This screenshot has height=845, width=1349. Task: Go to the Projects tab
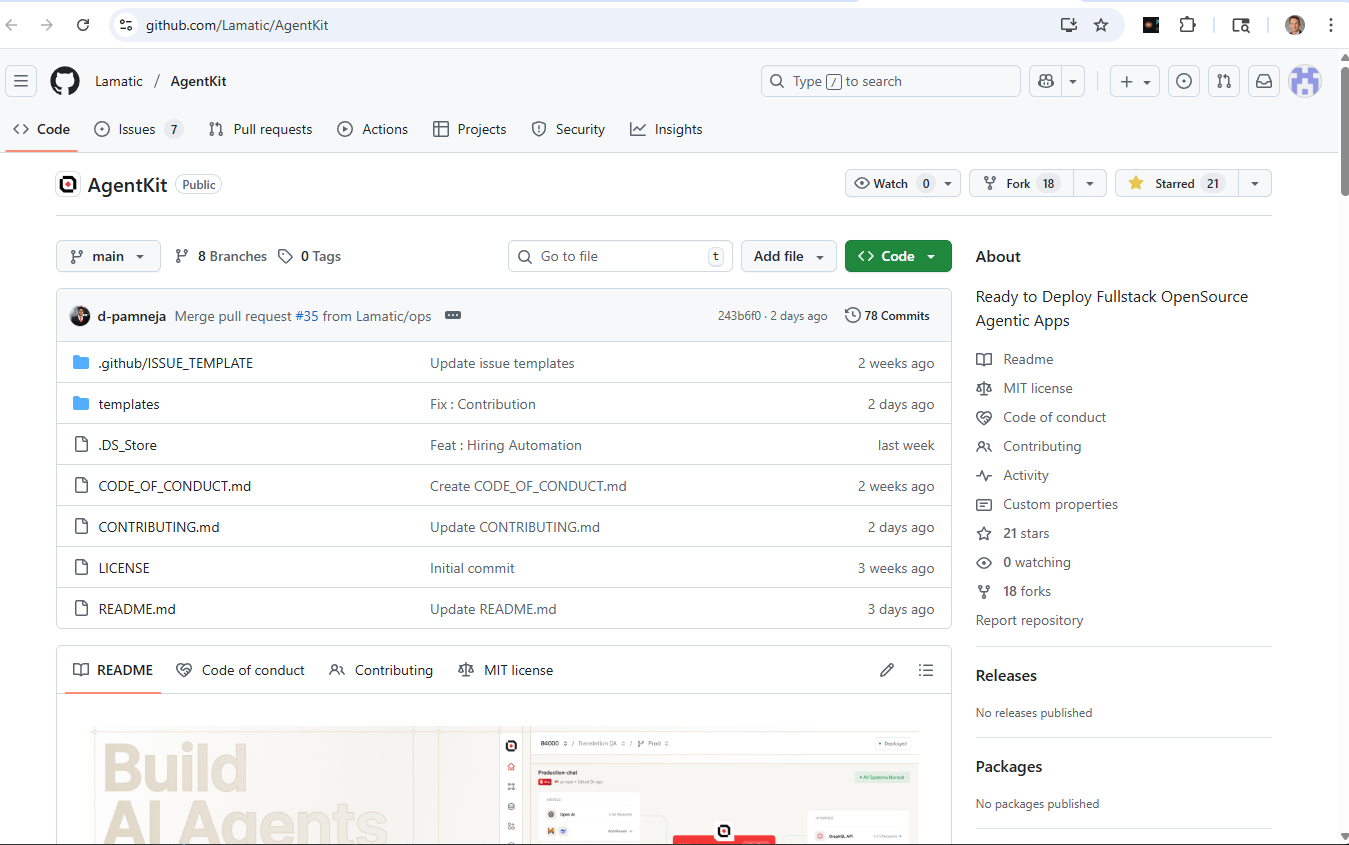469,129
